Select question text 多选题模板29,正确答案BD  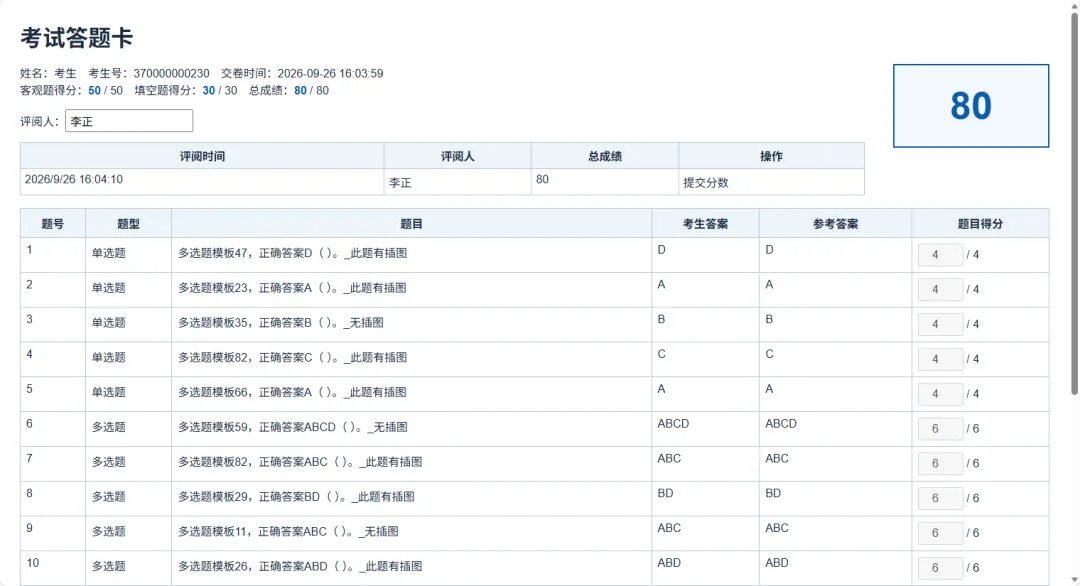tap(249, 496)
